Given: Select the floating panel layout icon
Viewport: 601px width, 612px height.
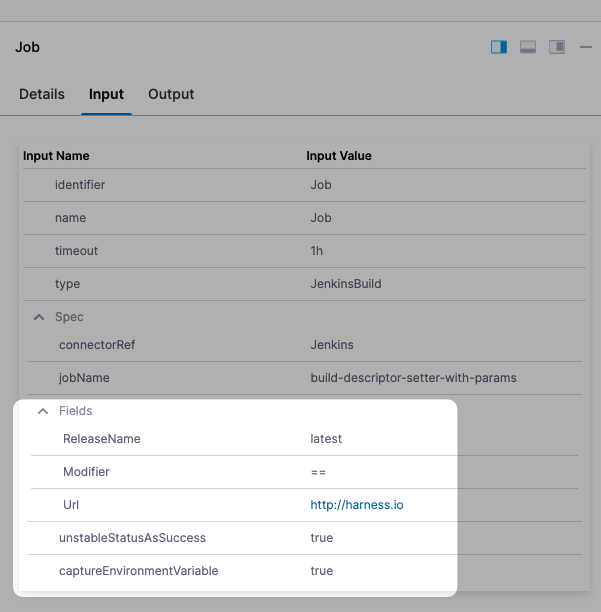Looking at the screenshot, I should point(557,47).
